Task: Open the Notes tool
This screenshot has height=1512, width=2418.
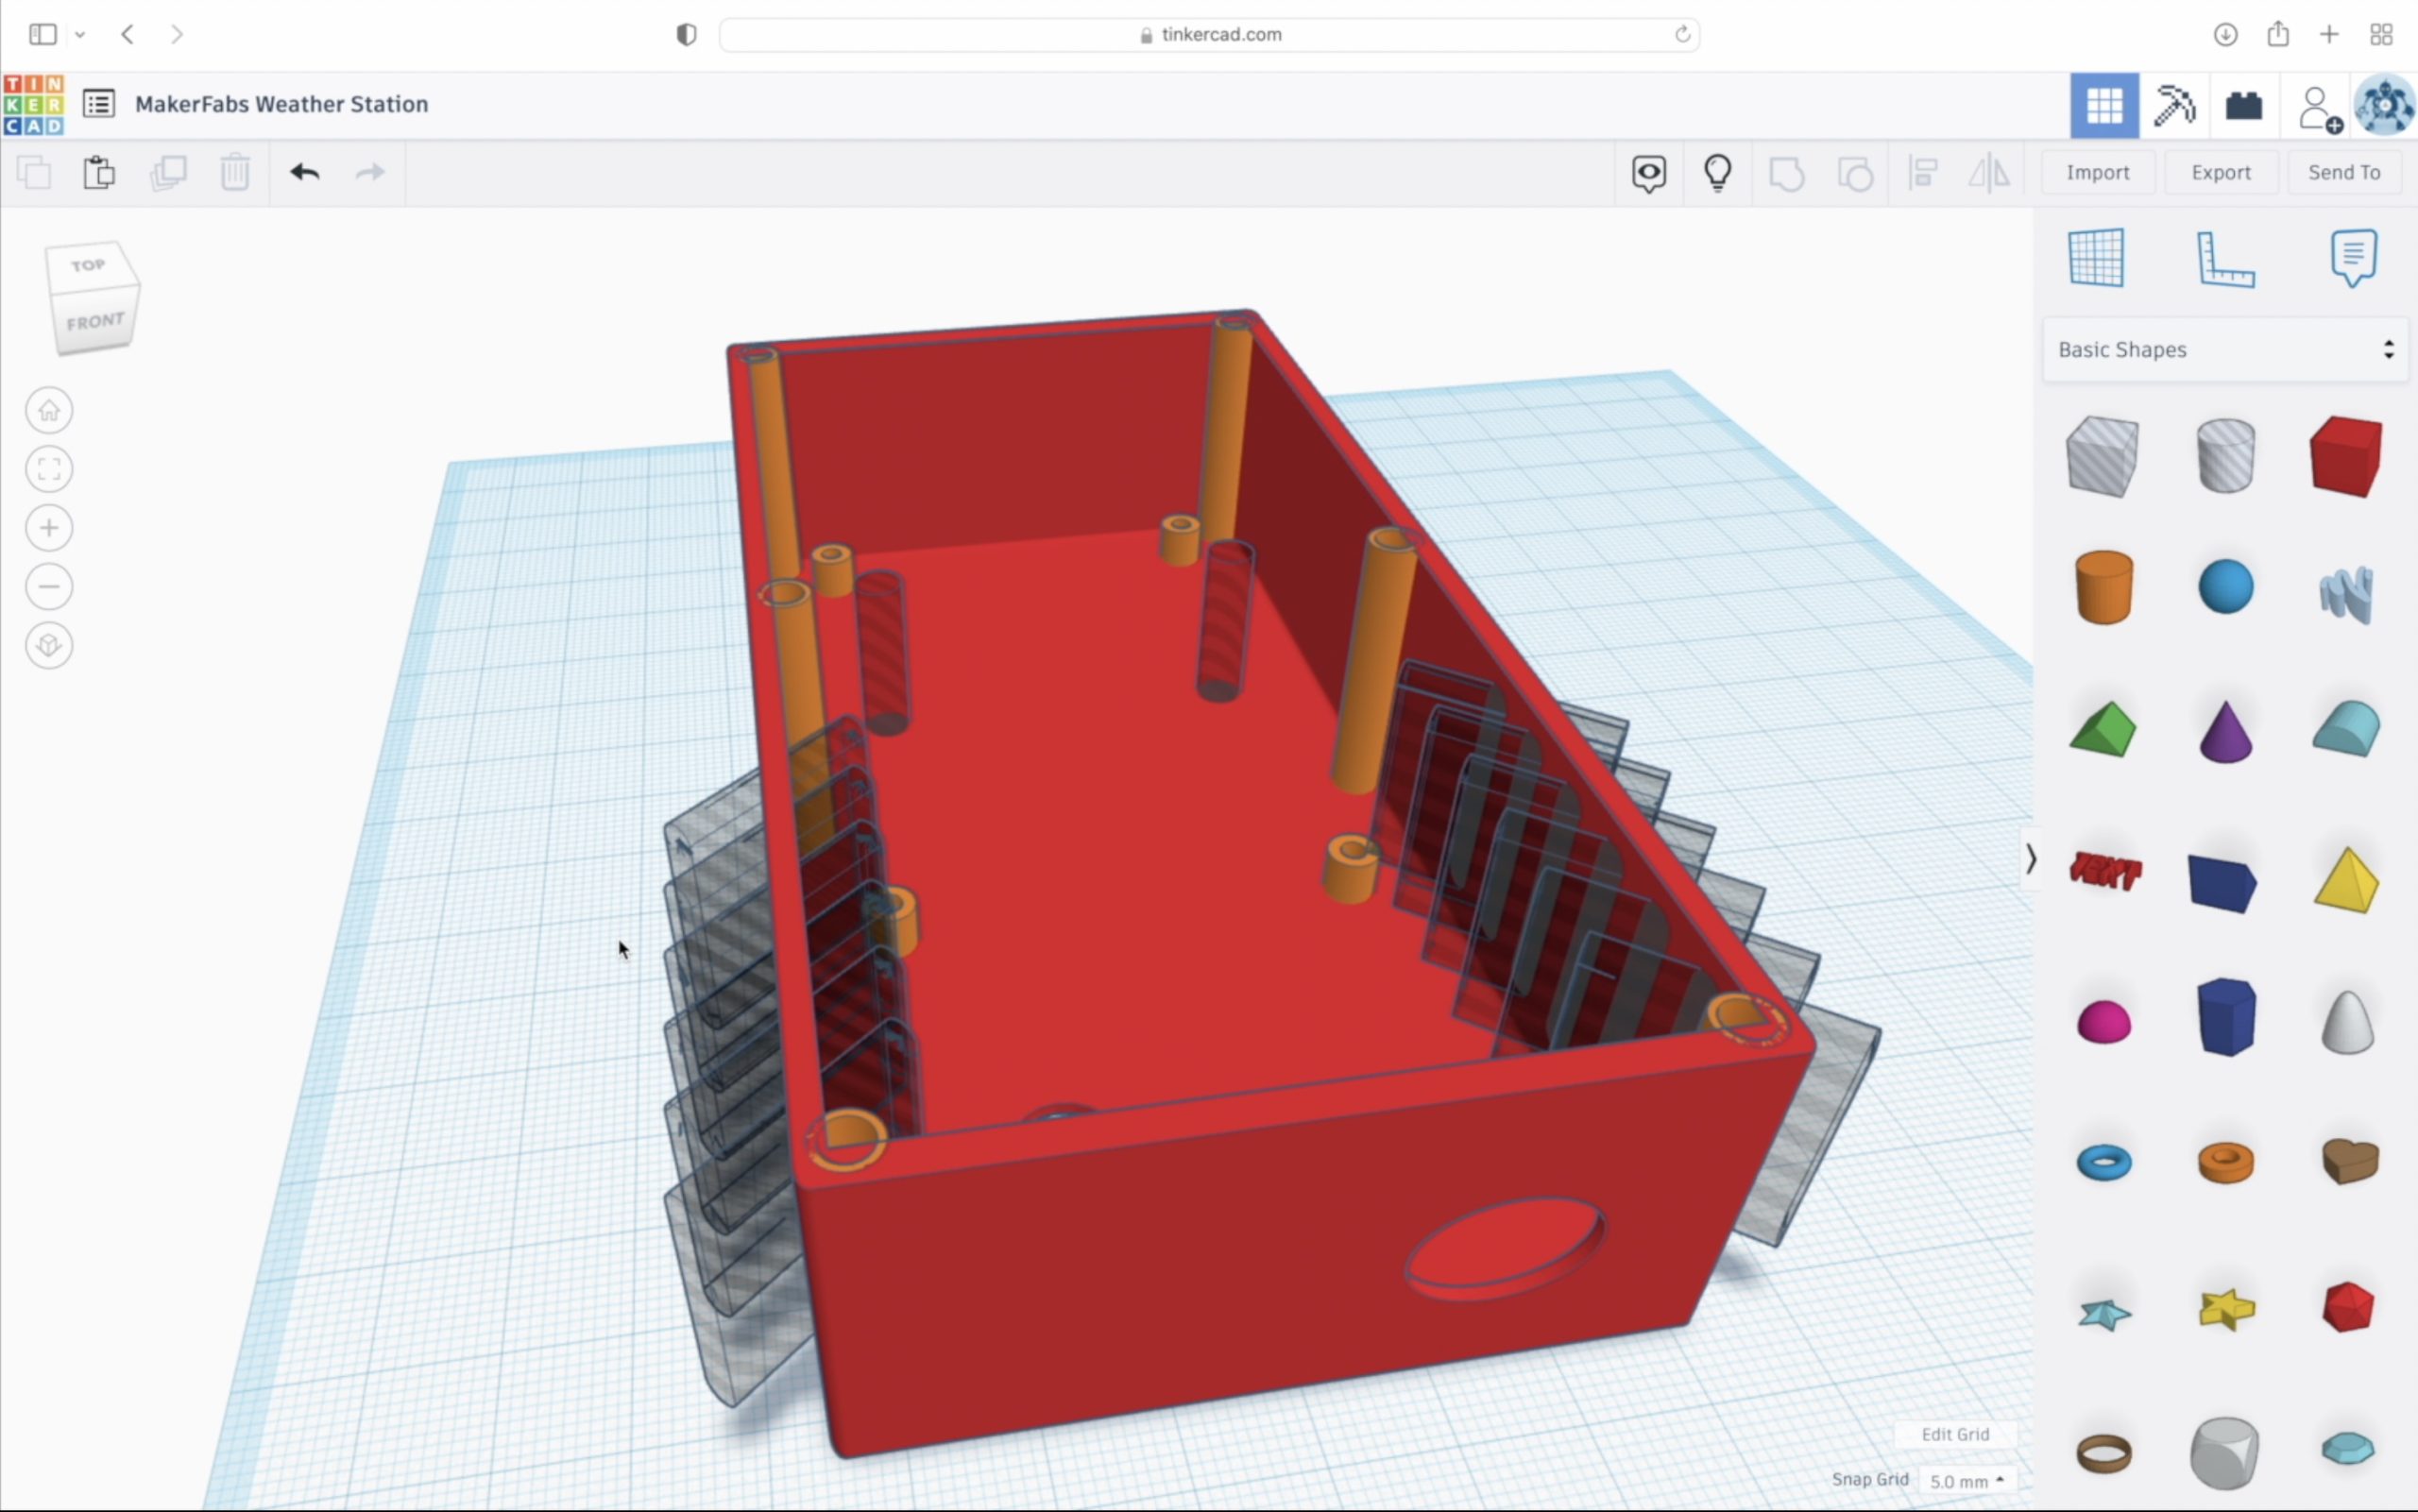Action: click(x=2353, y=258)
